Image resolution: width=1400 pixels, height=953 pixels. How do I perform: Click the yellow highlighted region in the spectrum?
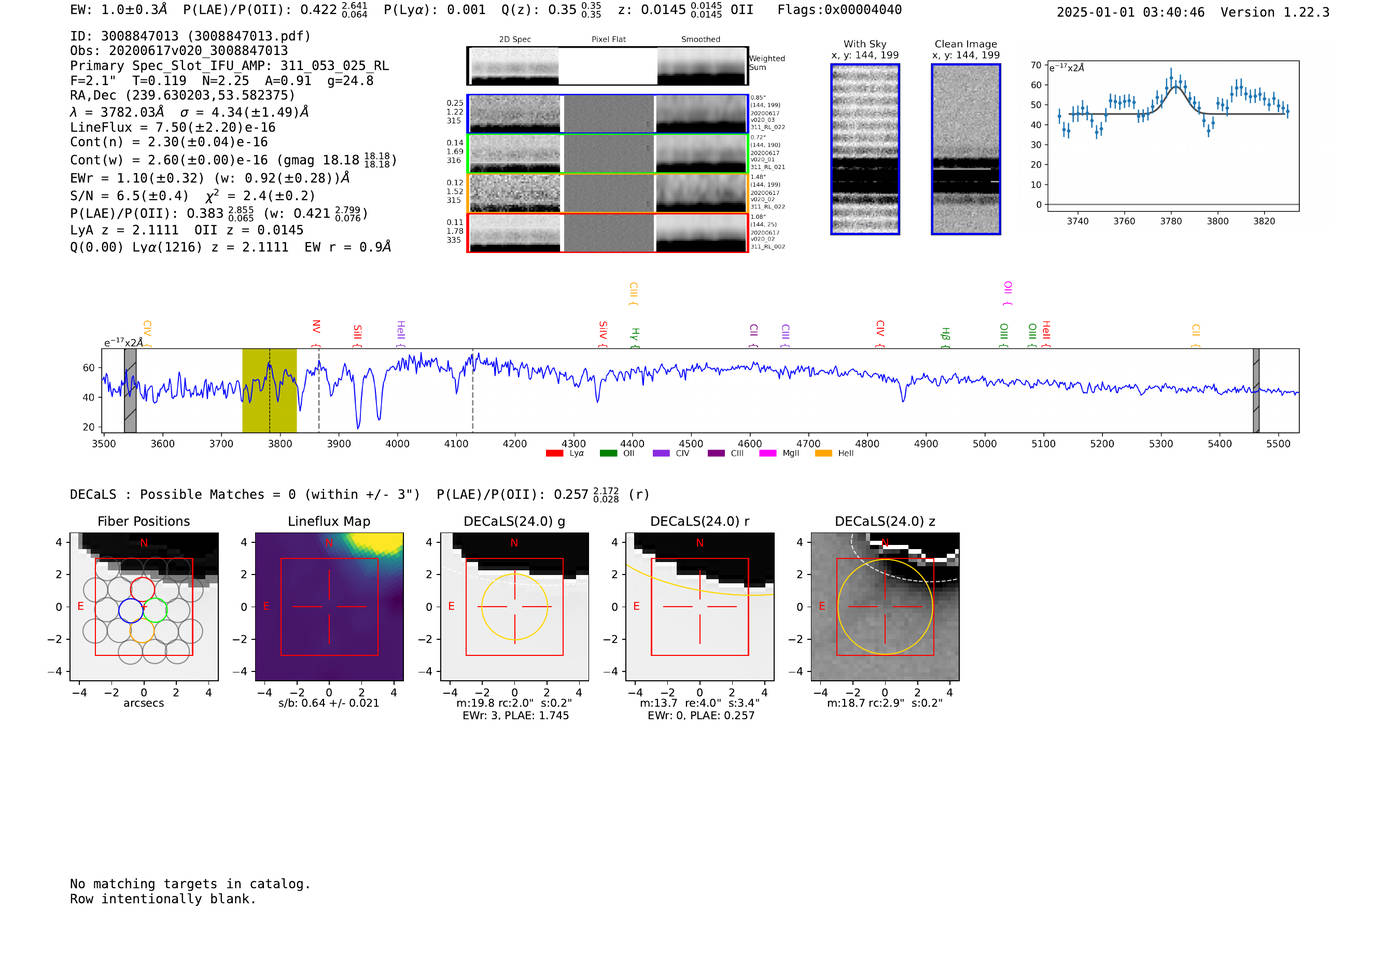269,390
